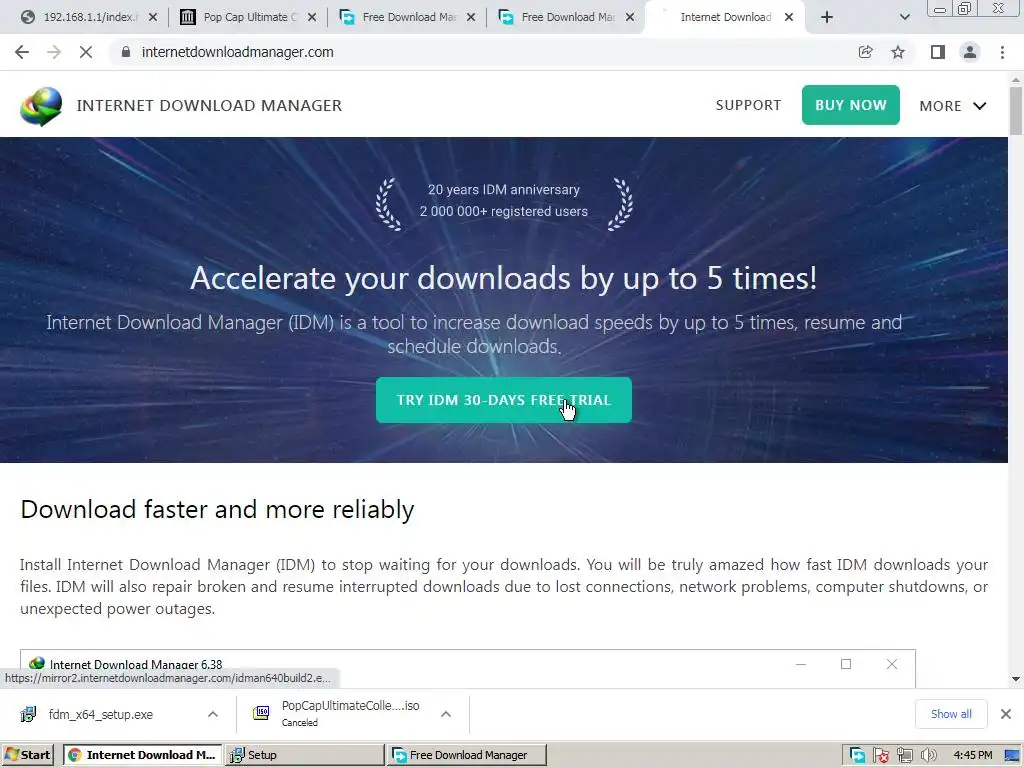Click TRY IDM 30-DAYS FREE TRIAL

(504, 400)
